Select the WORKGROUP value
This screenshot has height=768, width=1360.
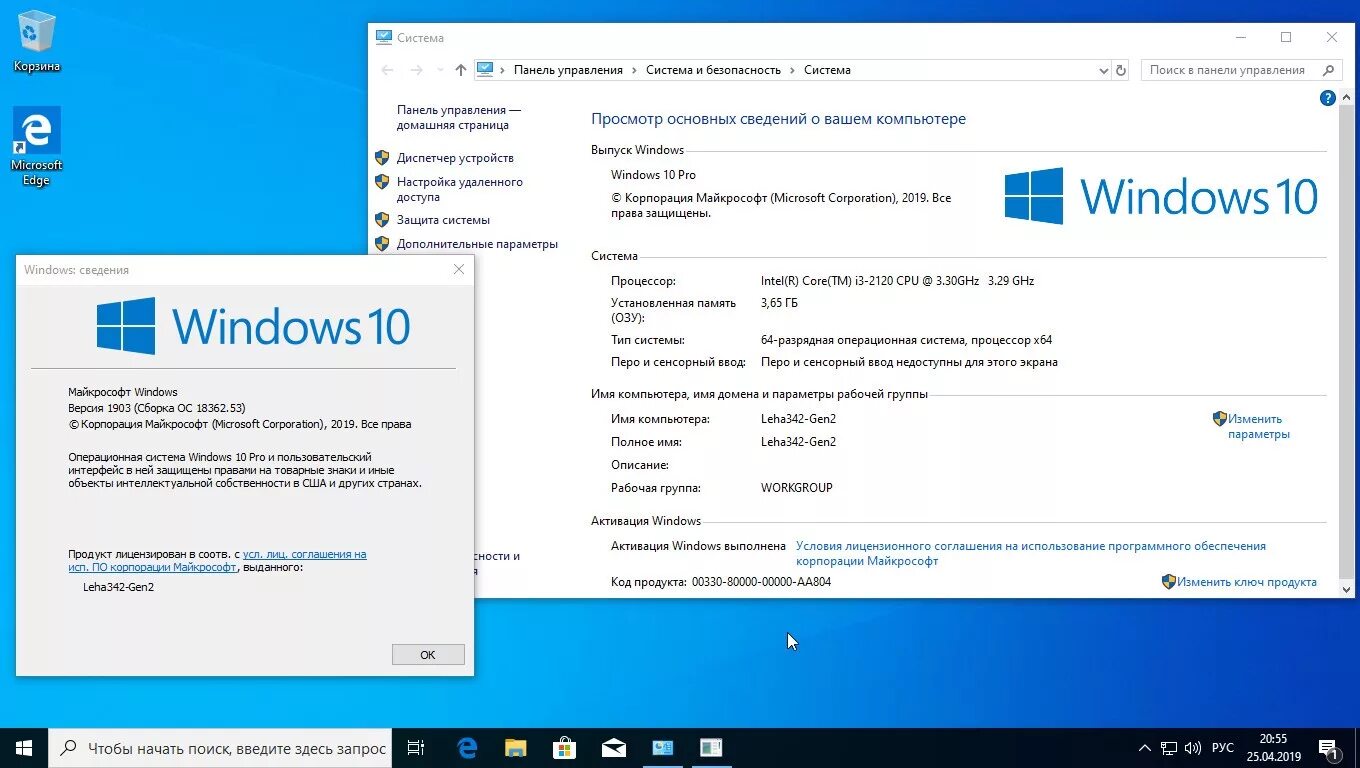pyautogui.click(x=796, y=488)
